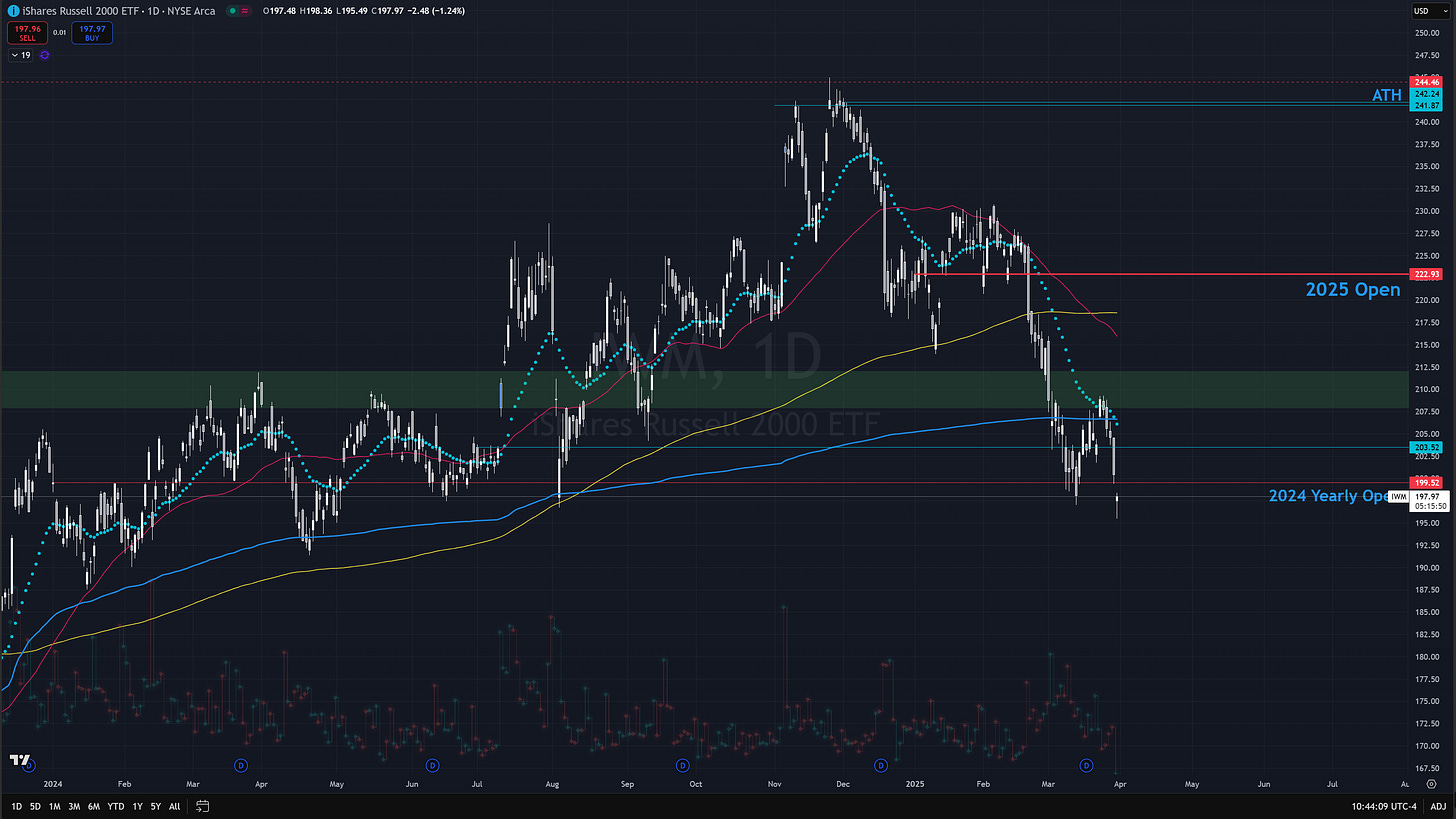The width and height of the screenshot is (1456, 819).
Task: Toggle ADJ adjusted data setting
Action: (1438, 805)
